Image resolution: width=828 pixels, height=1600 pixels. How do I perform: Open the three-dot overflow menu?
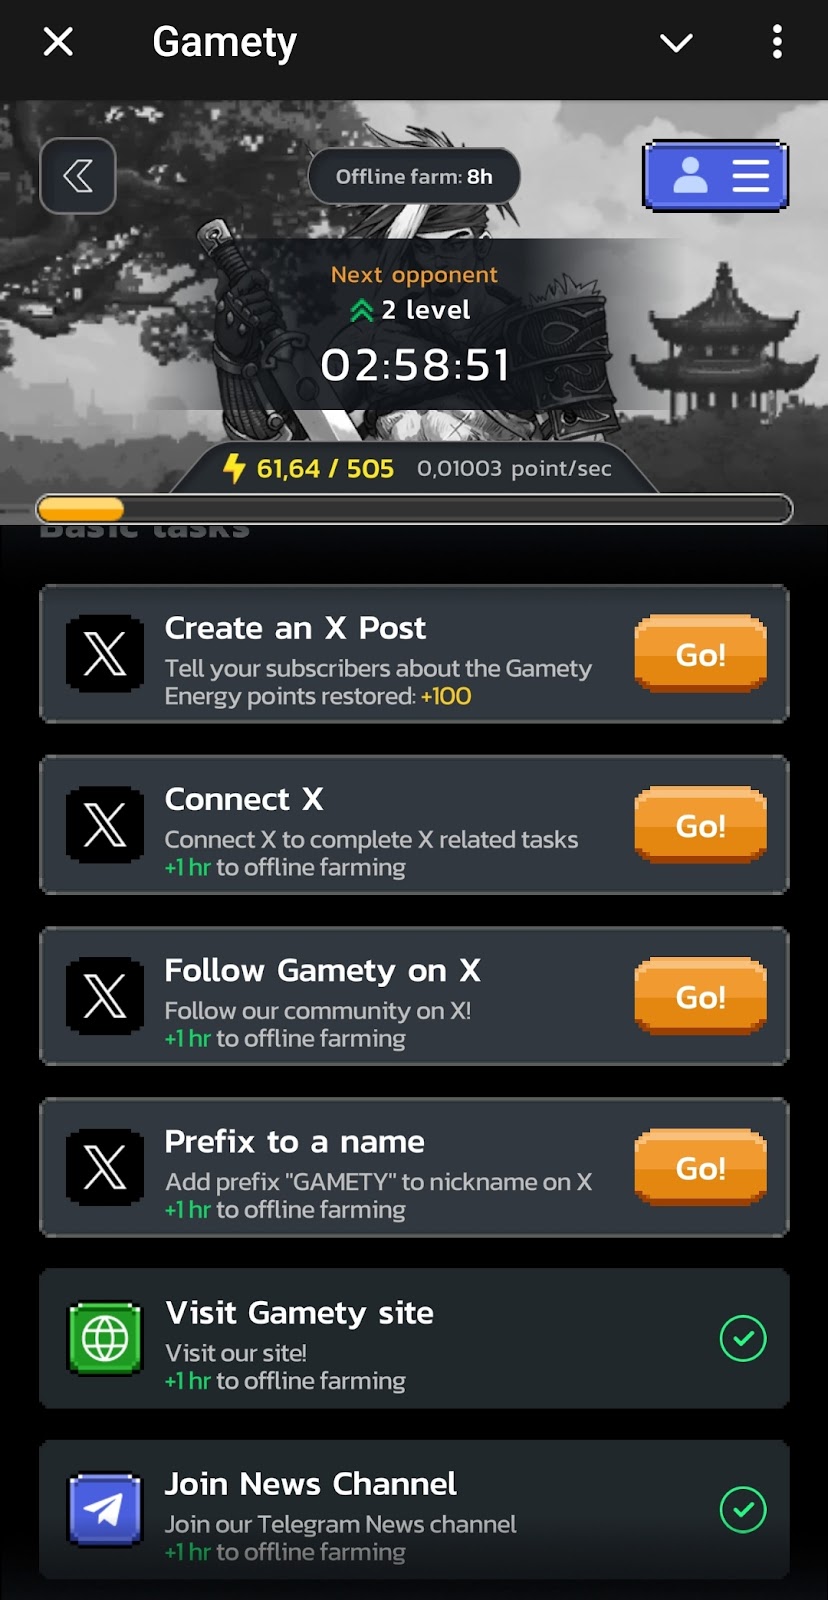click(x=777, y=42)
